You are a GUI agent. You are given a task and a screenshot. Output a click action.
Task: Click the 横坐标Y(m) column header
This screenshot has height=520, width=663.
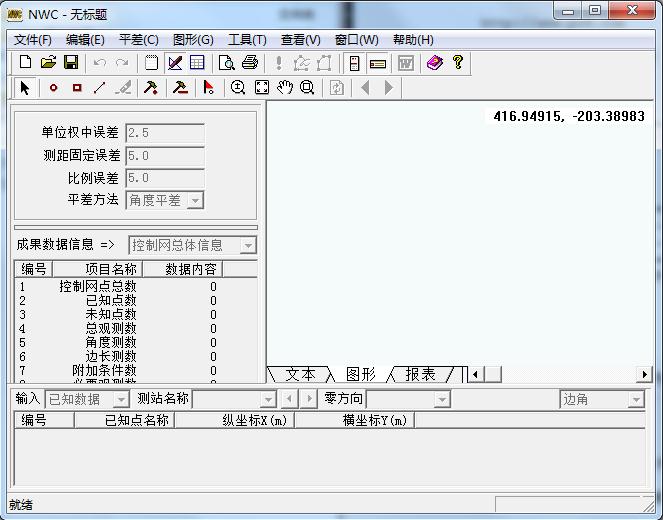tap(354, 420)
